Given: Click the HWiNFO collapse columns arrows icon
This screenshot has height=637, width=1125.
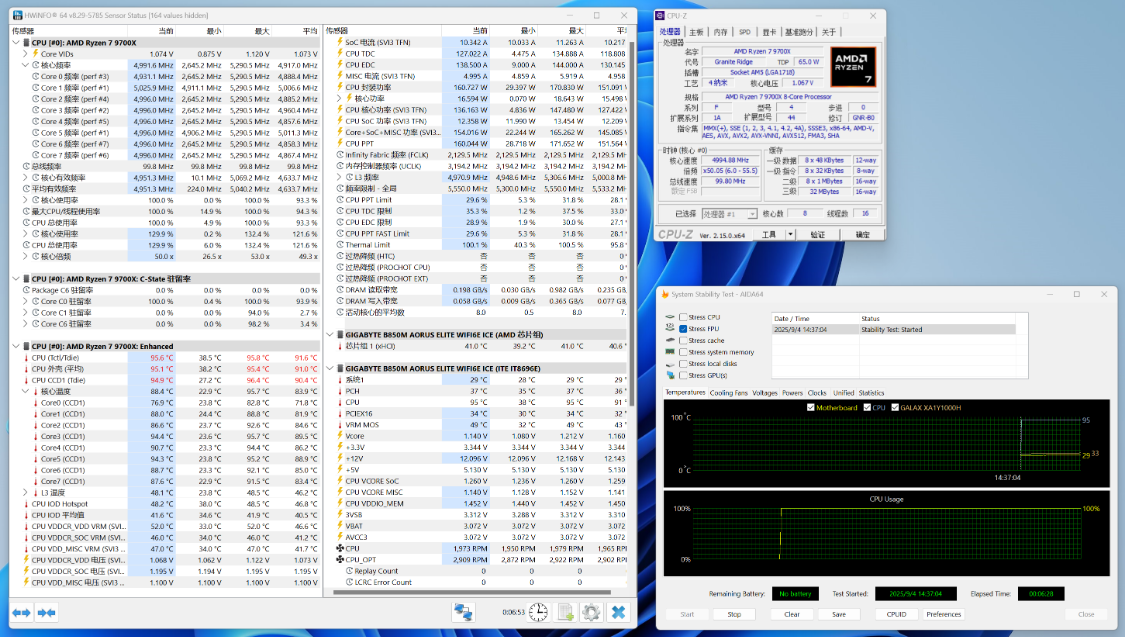Looking at the screenshot, I should point(46,612).
